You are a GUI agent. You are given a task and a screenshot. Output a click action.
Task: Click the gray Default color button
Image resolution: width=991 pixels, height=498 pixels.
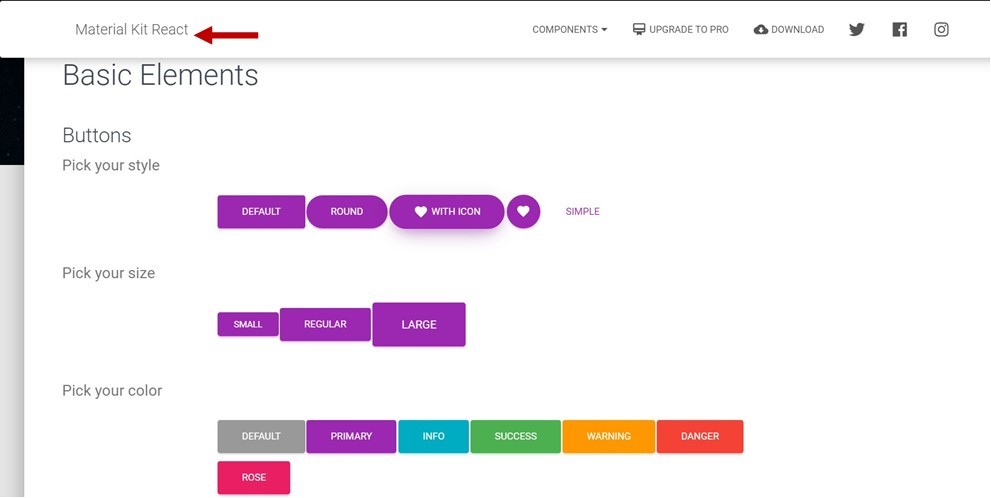[261, 437]
